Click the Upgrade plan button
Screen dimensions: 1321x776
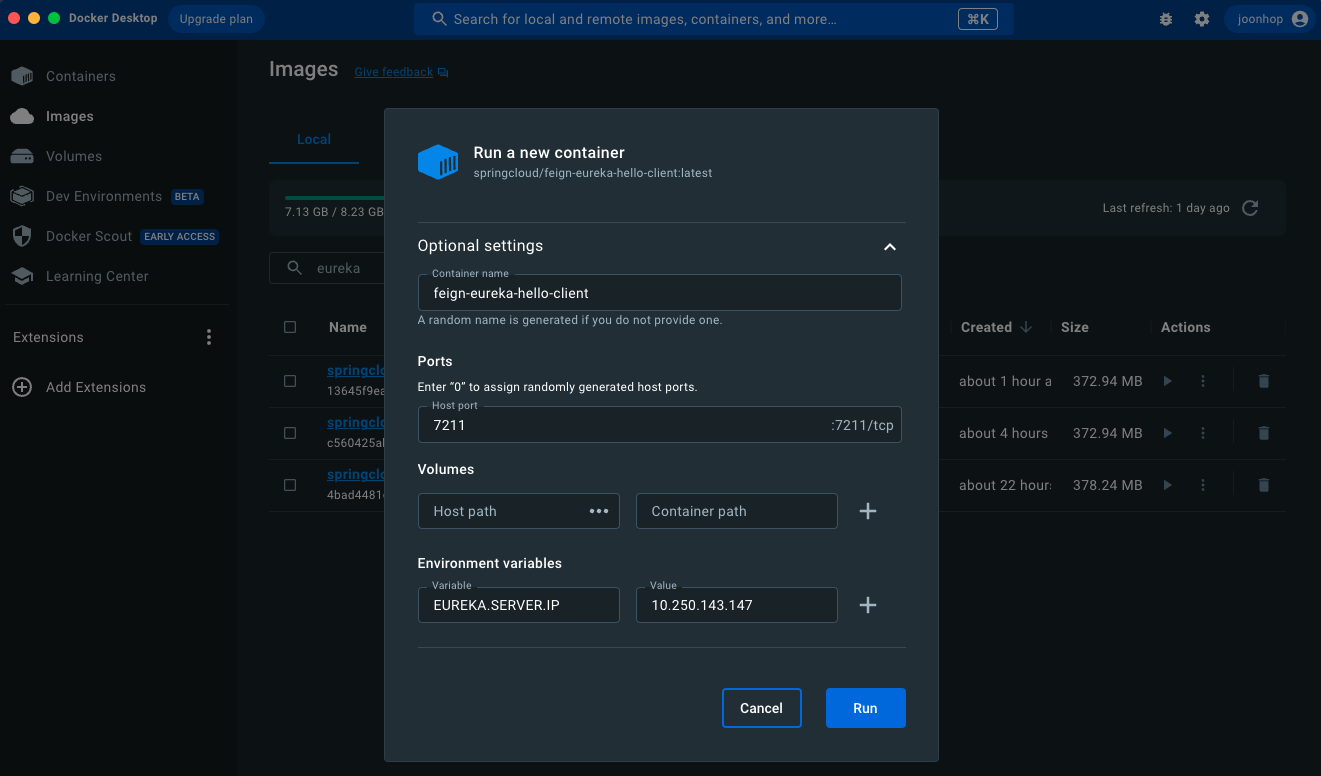click(x=216, y=19)
